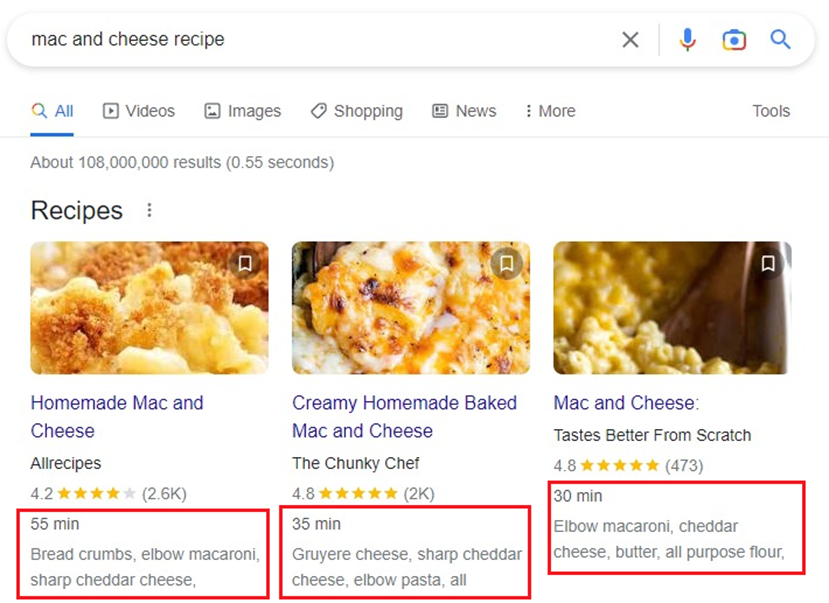Click the three-dot options icon beside Recipes
The height and width of the screenshot is (603, 829).
coord(149,210)
